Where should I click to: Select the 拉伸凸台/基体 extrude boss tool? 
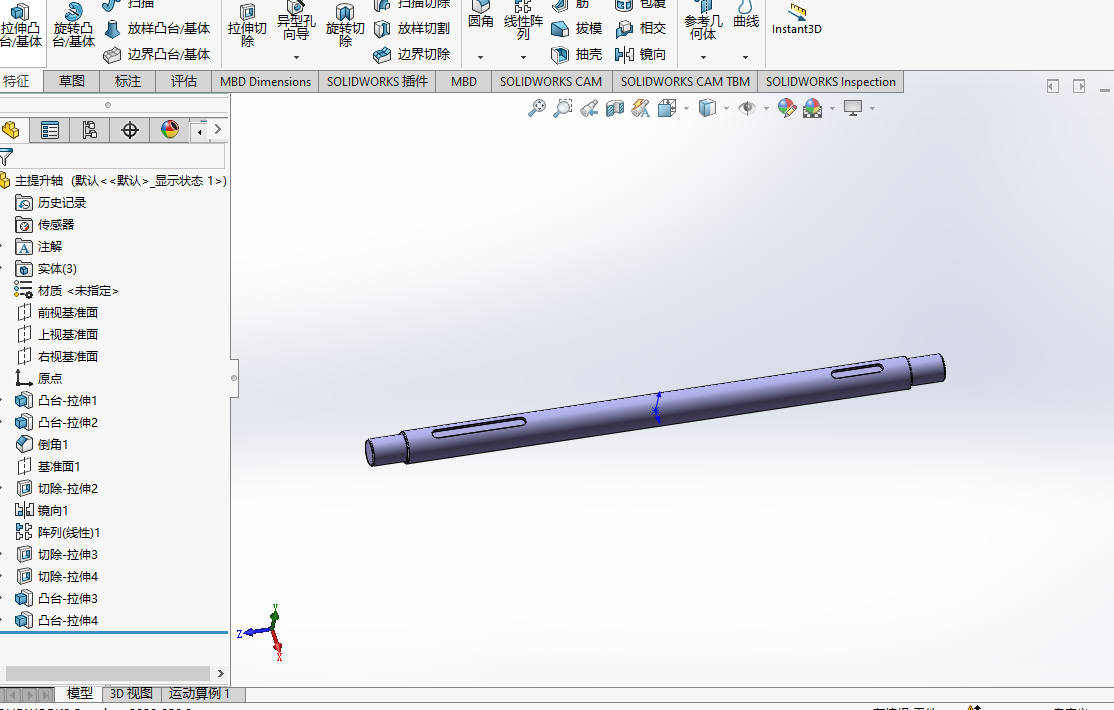click(x=21, y=26)
